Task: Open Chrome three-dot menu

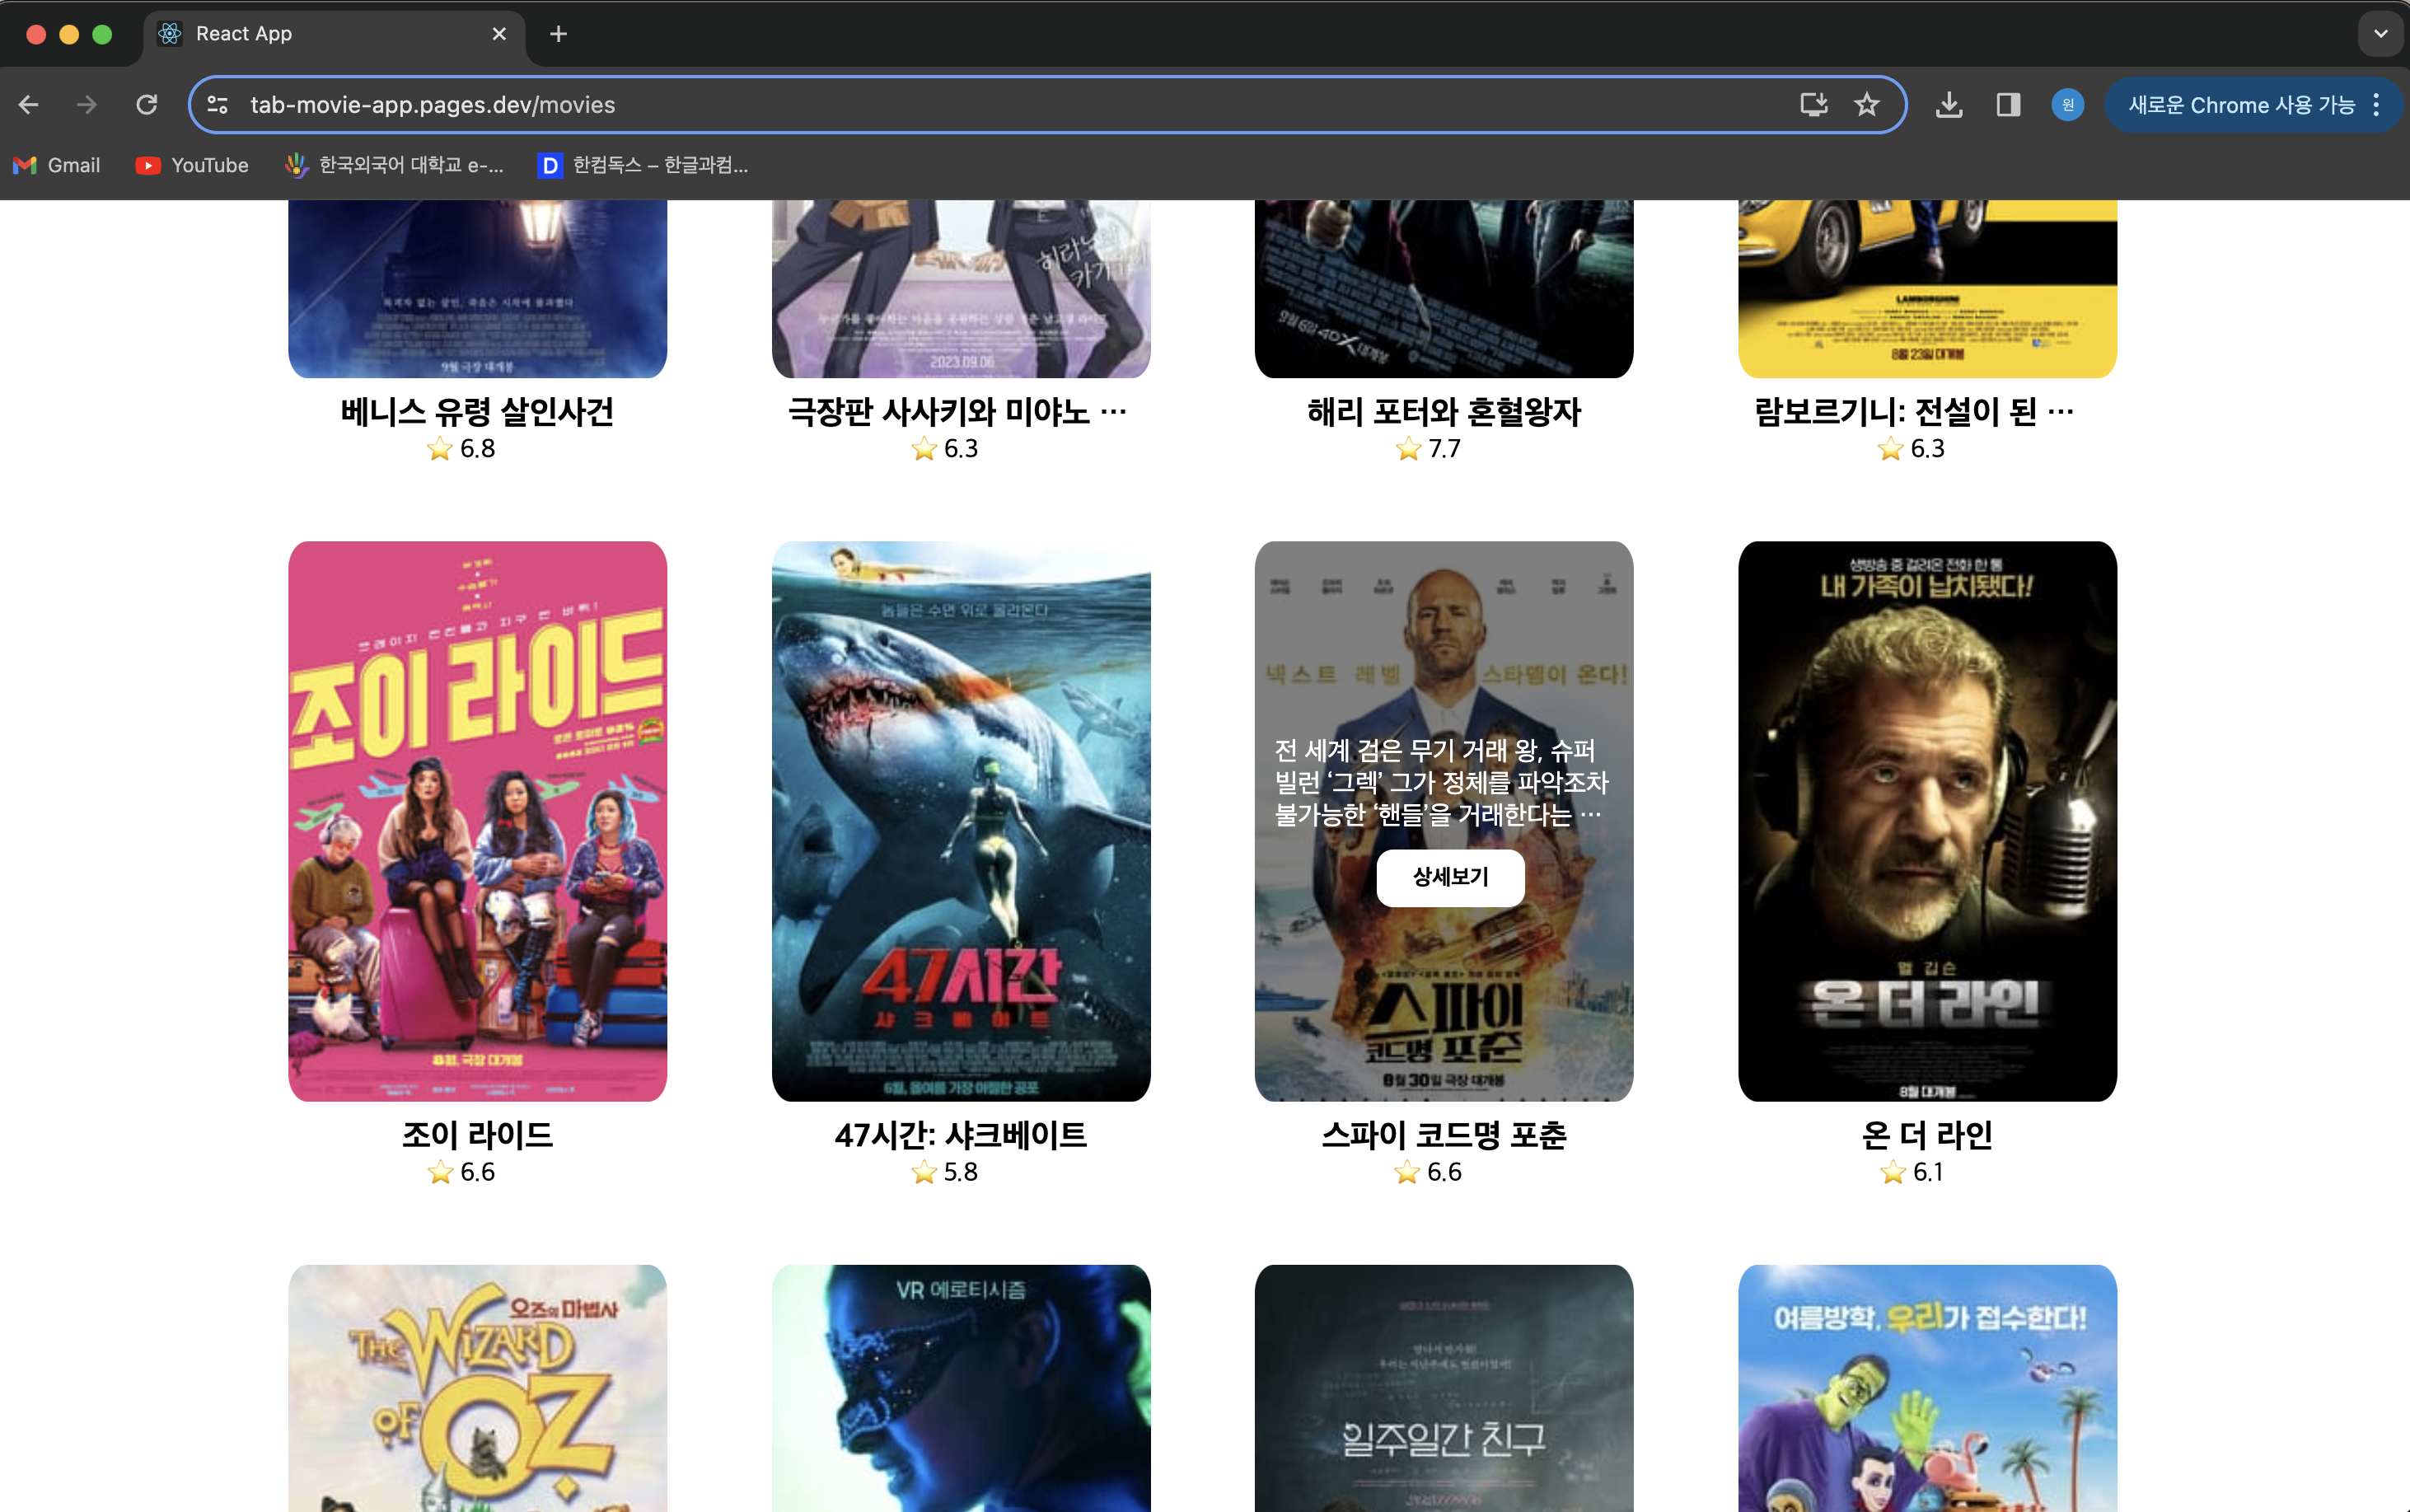Action: (2376, 104)
